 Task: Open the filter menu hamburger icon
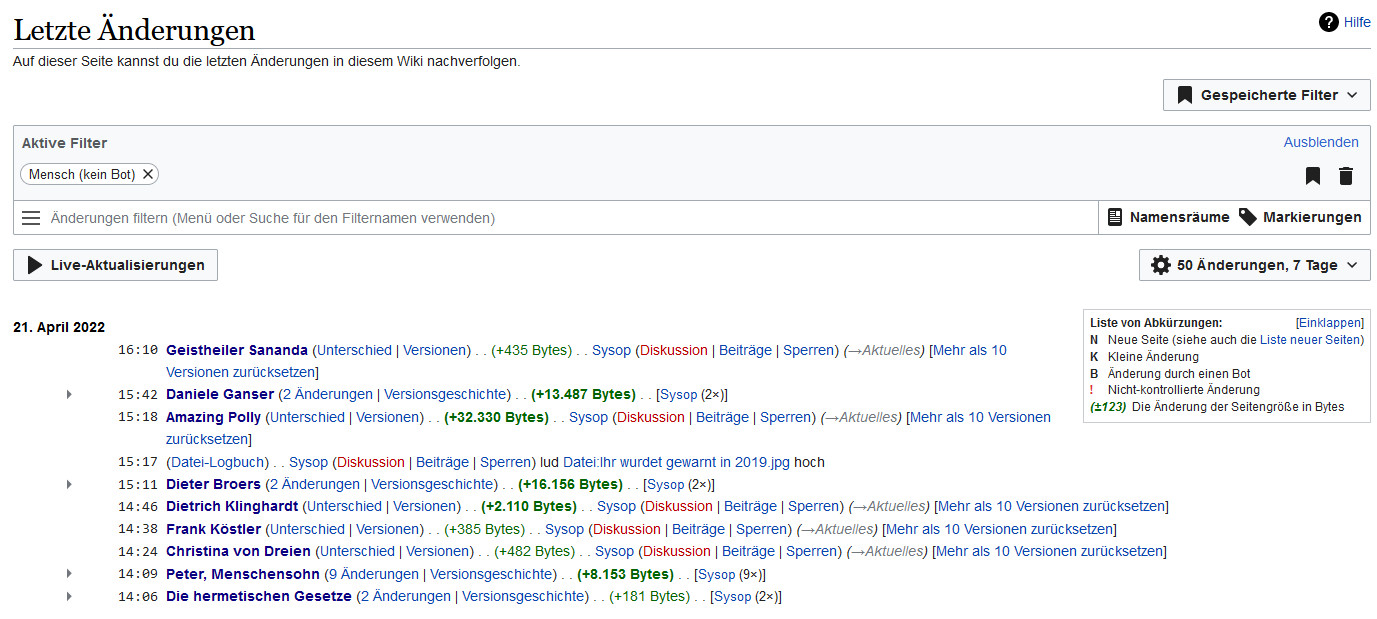31,218
